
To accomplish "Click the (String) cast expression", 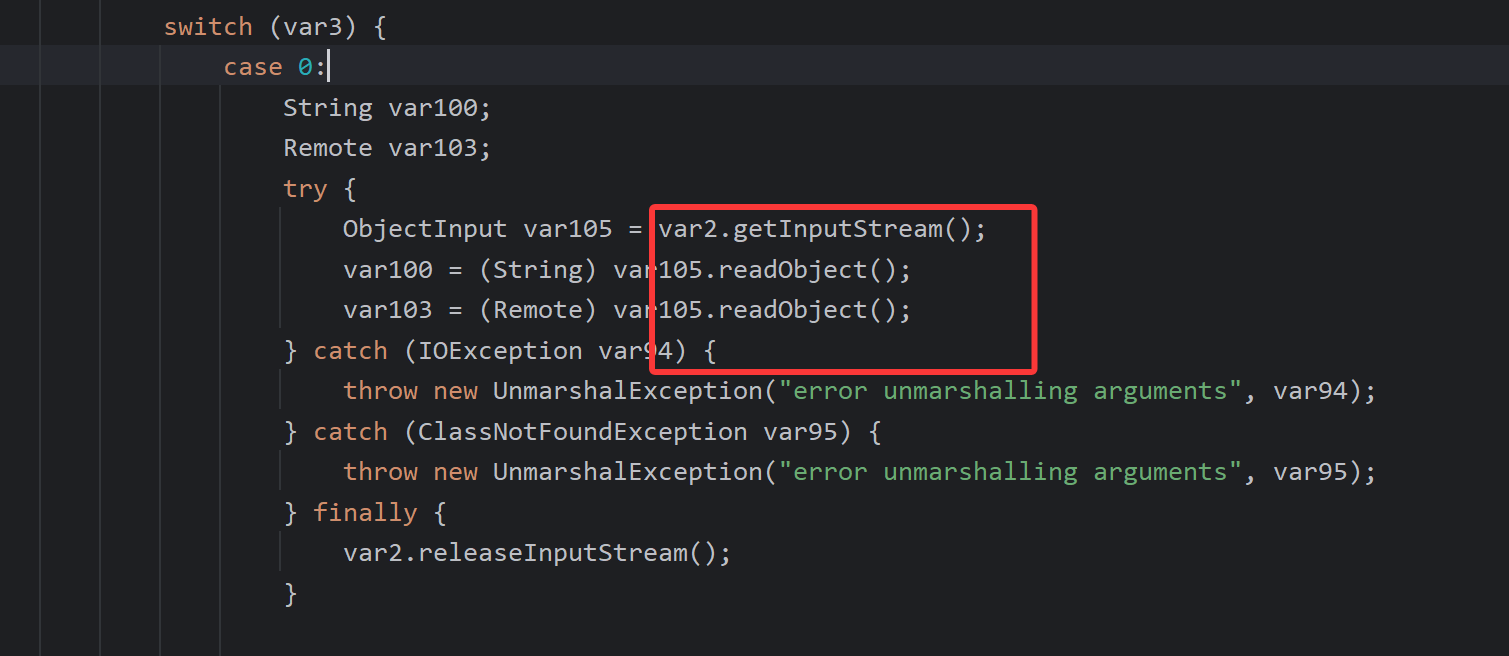I will (538, 270).
